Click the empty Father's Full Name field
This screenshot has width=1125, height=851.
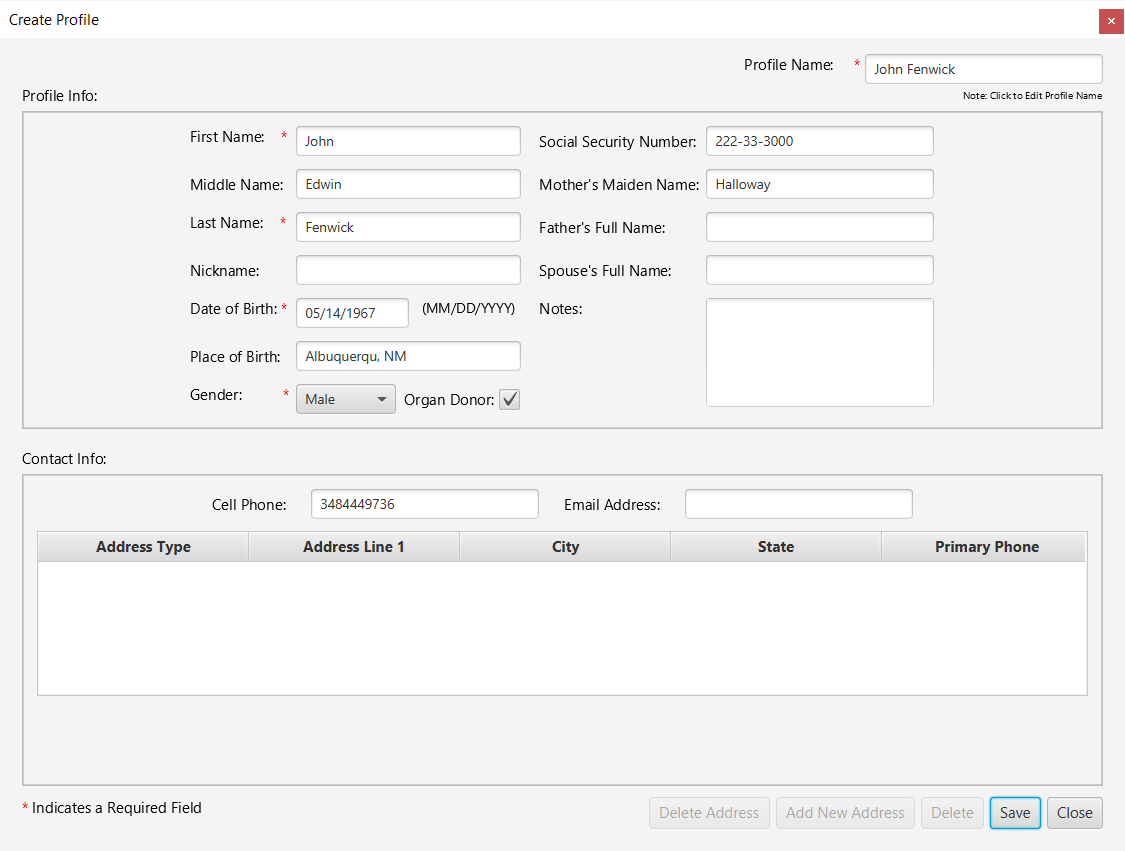pyautogui.click(x=819, y=226)
